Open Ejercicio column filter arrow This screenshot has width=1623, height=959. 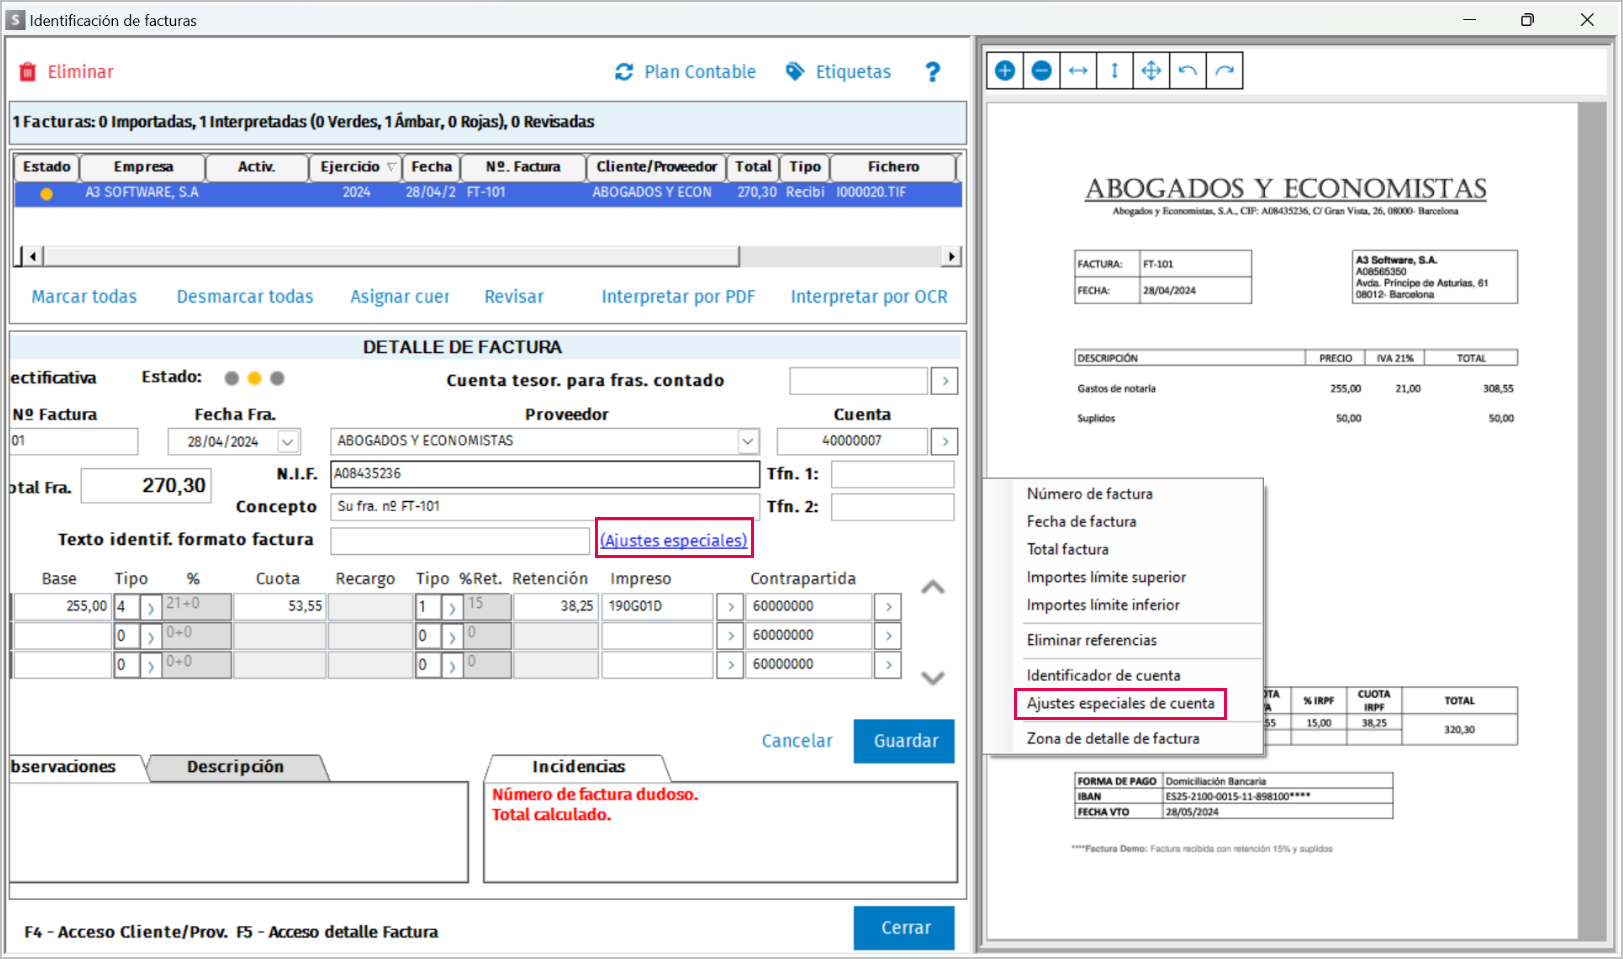[392, 167]
